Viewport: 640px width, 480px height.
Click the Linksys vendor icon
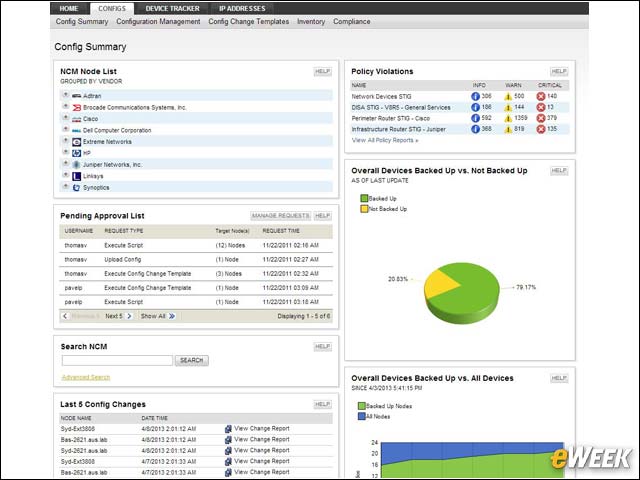[76, 176]
